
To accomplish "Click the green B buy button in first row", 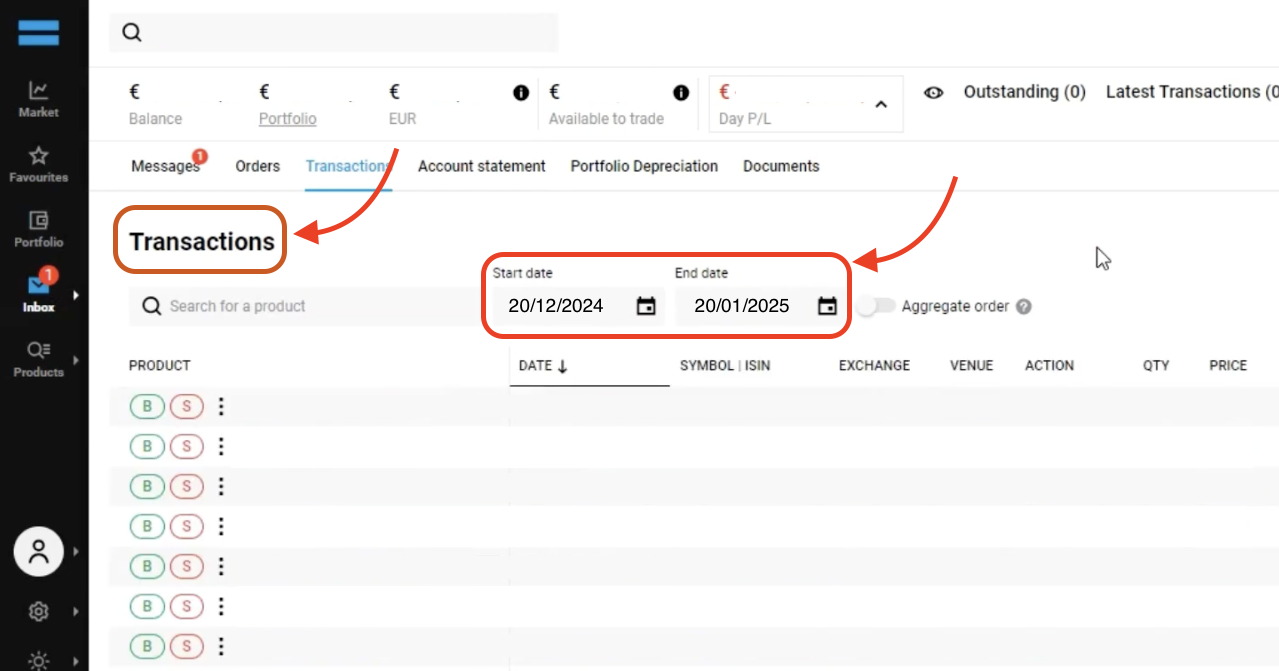I will 147,406.
